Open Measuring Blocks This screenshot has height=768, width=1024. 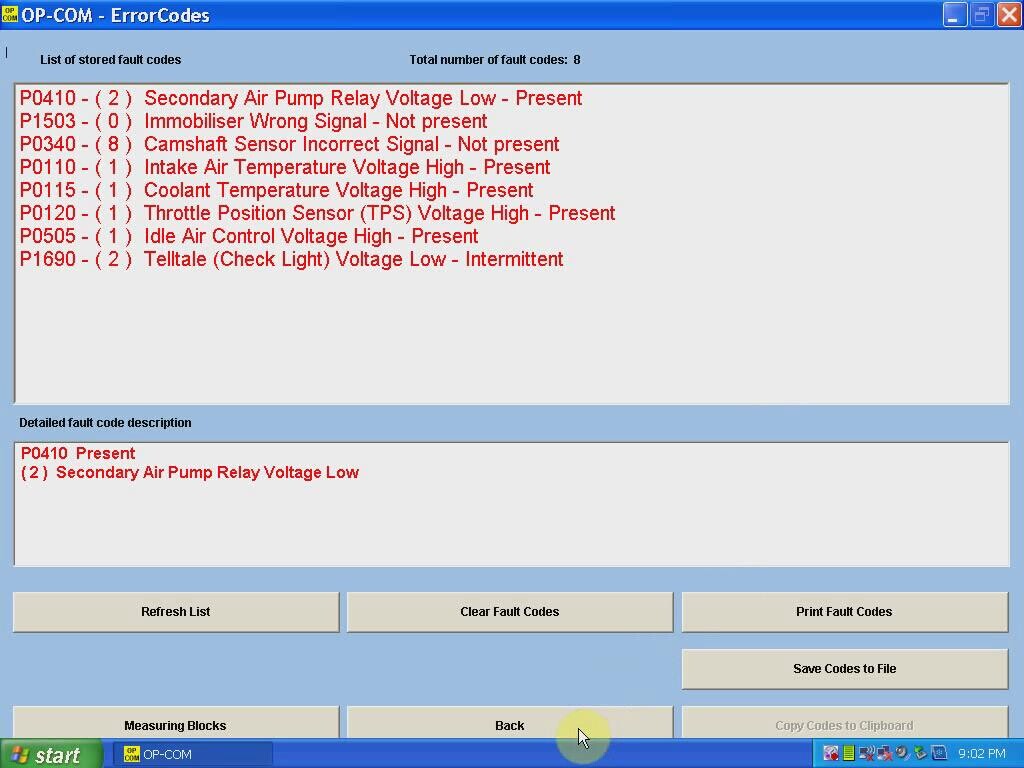pos(176,724)
